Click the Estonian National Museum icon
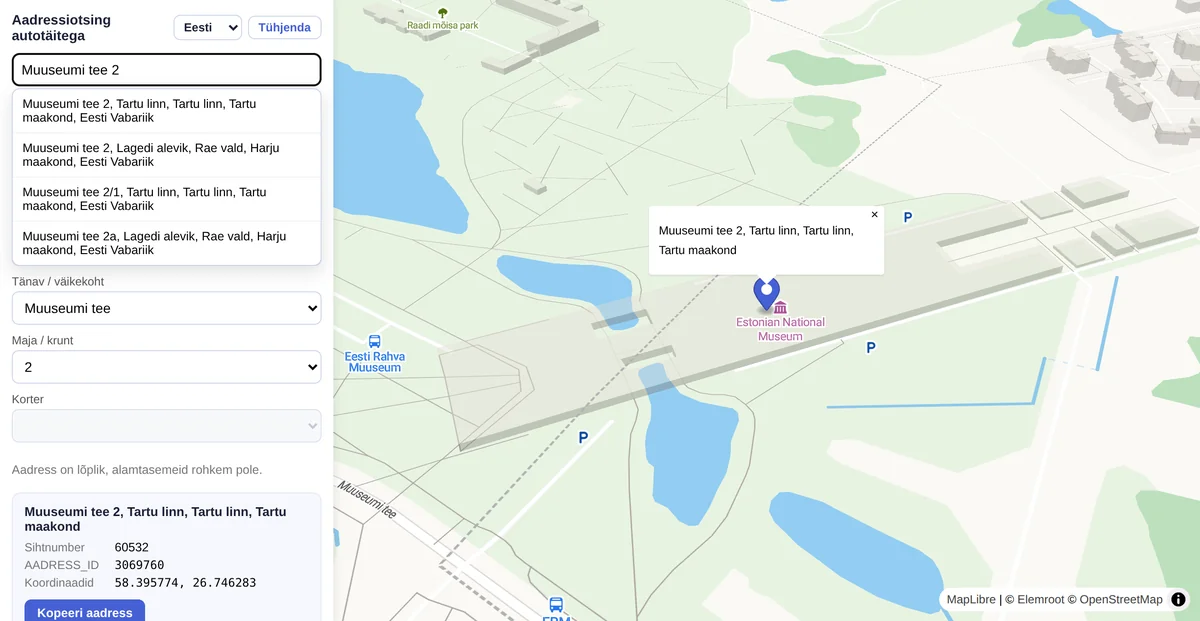This screenshot has height=621, width=1200. point(780,307)
